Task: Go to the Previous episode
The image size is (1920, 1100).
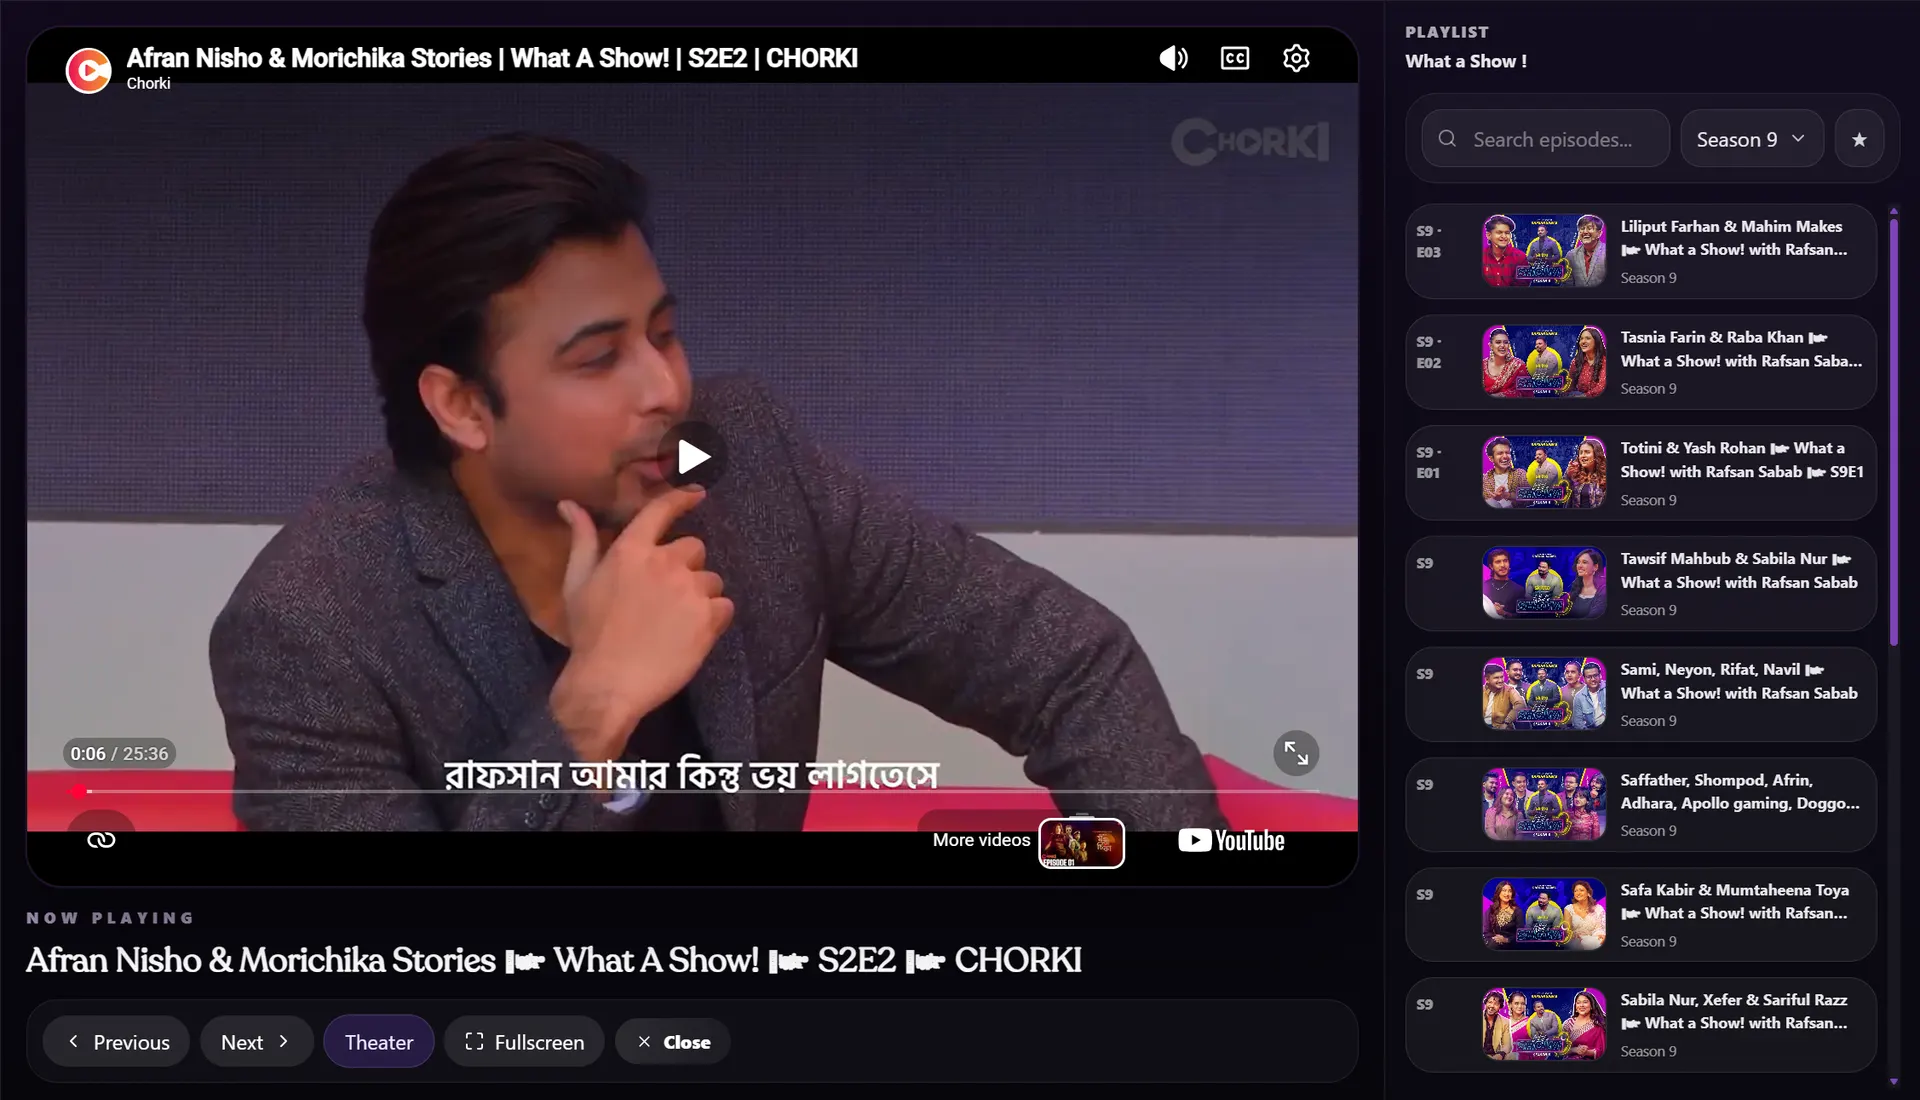Action: [x=117, y=1042]
